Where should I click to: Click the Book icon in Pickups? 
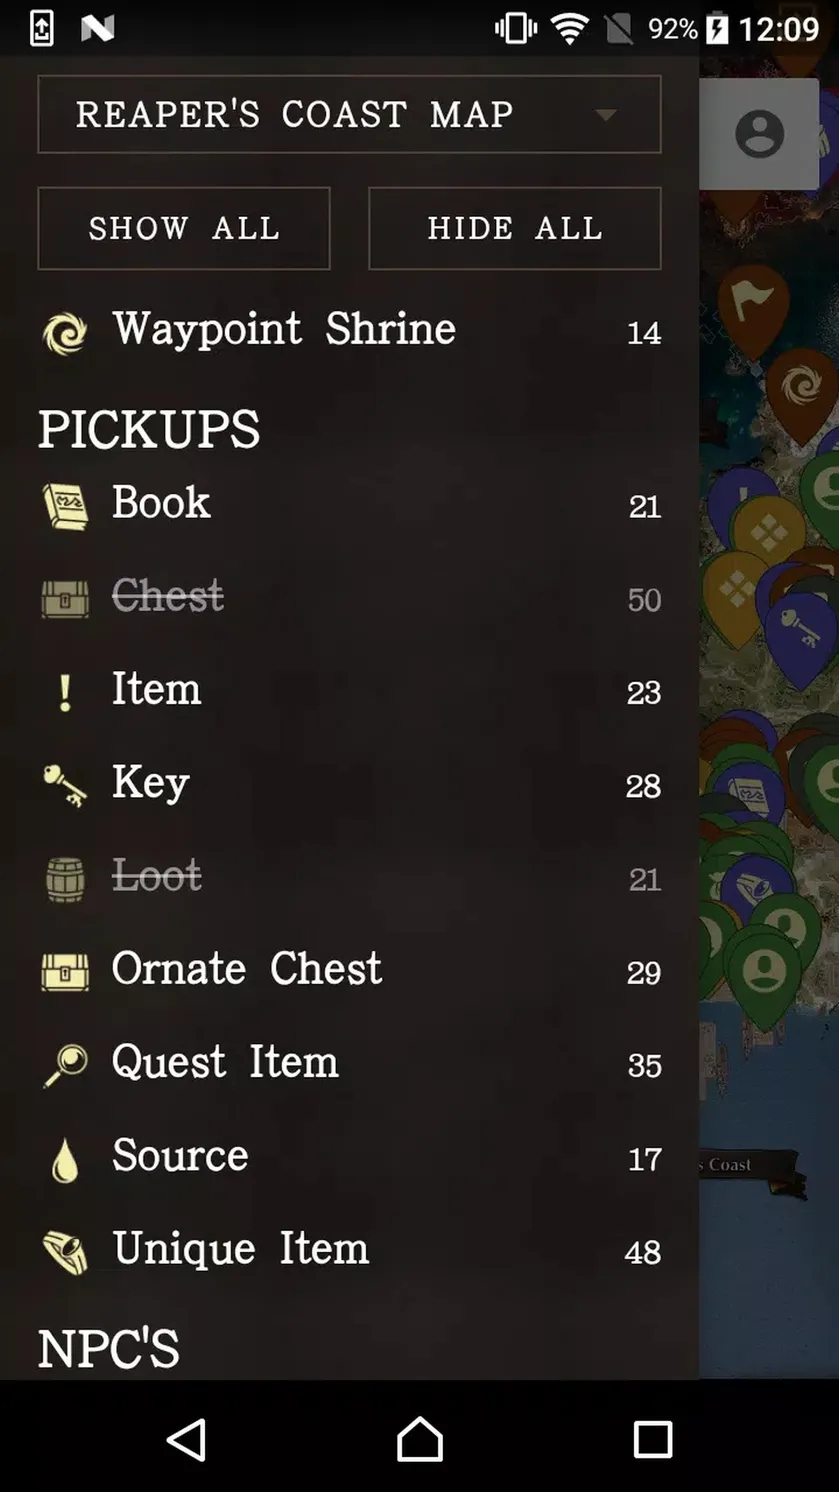tap(65, 505)
